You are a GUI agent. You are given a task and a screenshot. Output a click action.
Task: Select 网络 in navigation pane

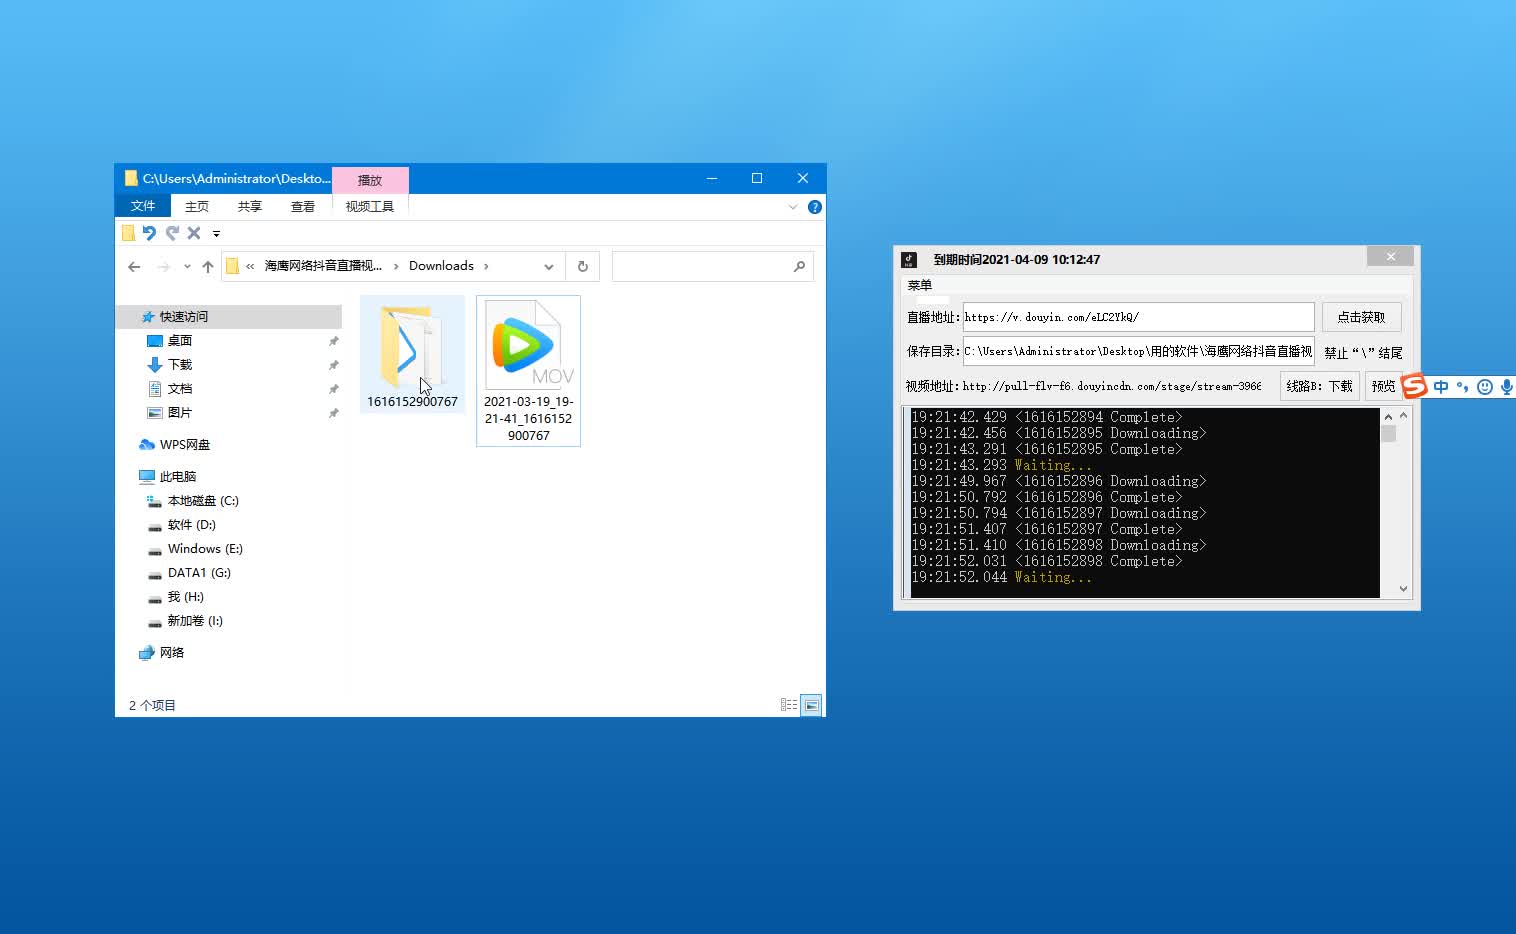click(172, 652)
